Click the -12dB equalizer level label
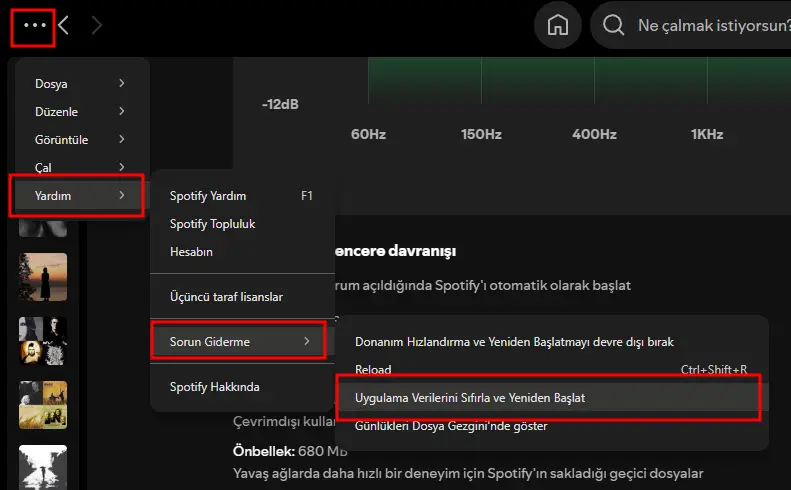This screenshot has height=490, width=791. pos(280,104)
